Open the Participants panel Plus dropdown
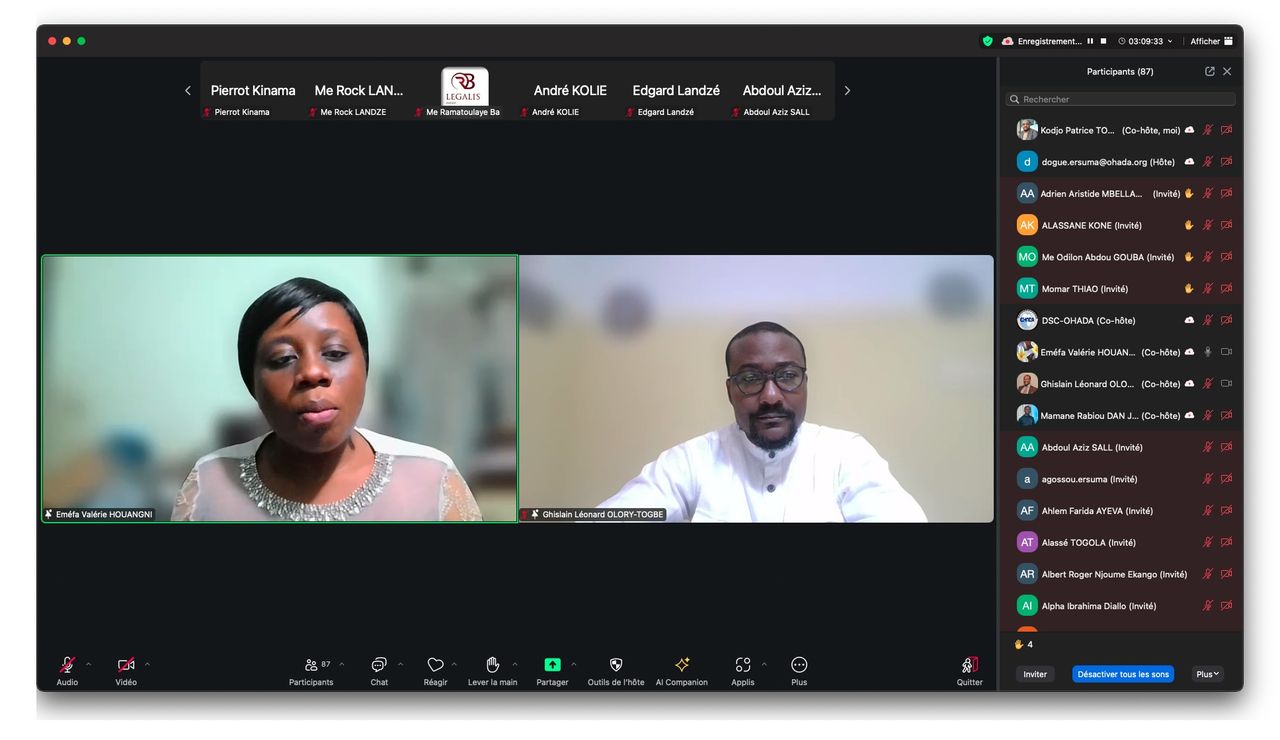 click(x=1208, y=674)
